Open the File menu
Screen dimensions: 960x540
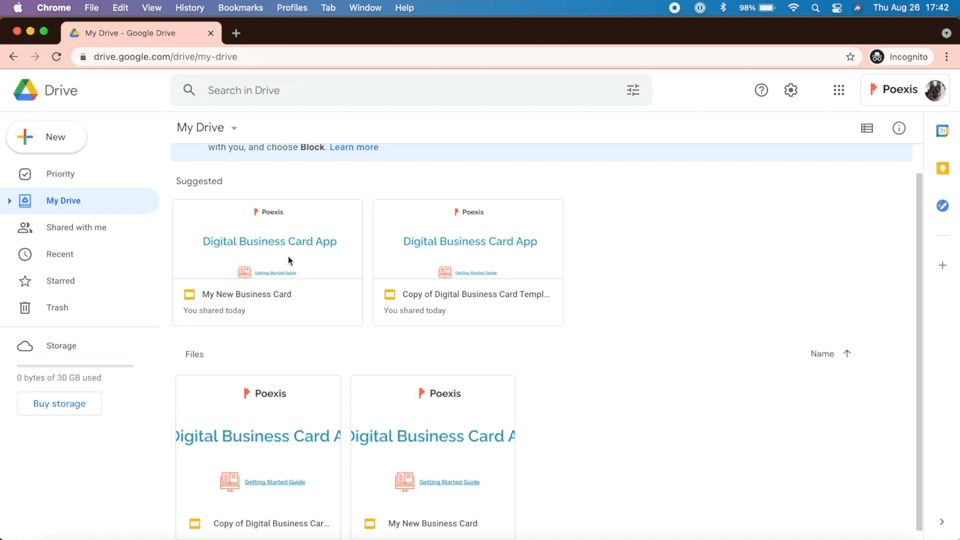coord(91,8)
